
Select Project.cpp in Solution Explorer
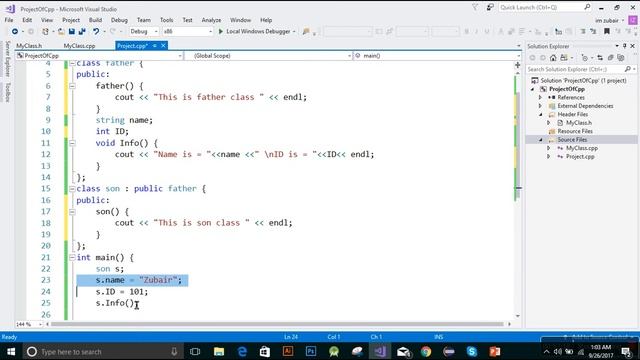coord(580,157)
